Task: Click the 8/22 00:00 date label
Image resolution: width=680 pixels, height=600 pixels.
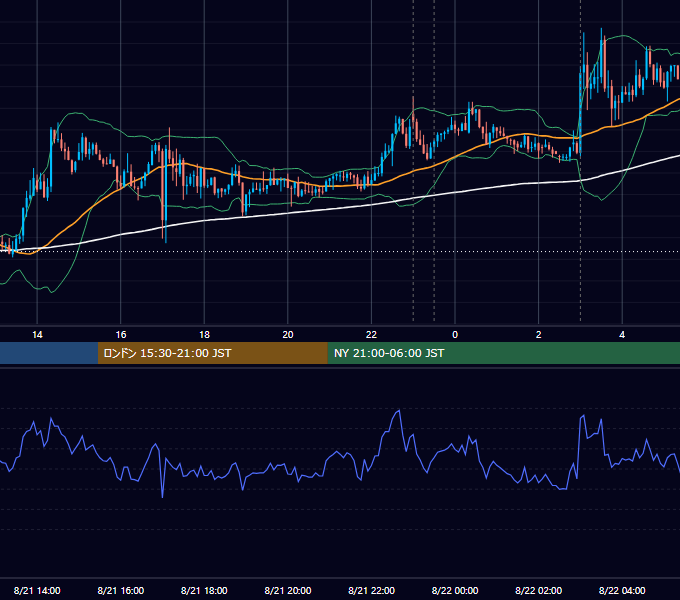Action: pos(455,590)
